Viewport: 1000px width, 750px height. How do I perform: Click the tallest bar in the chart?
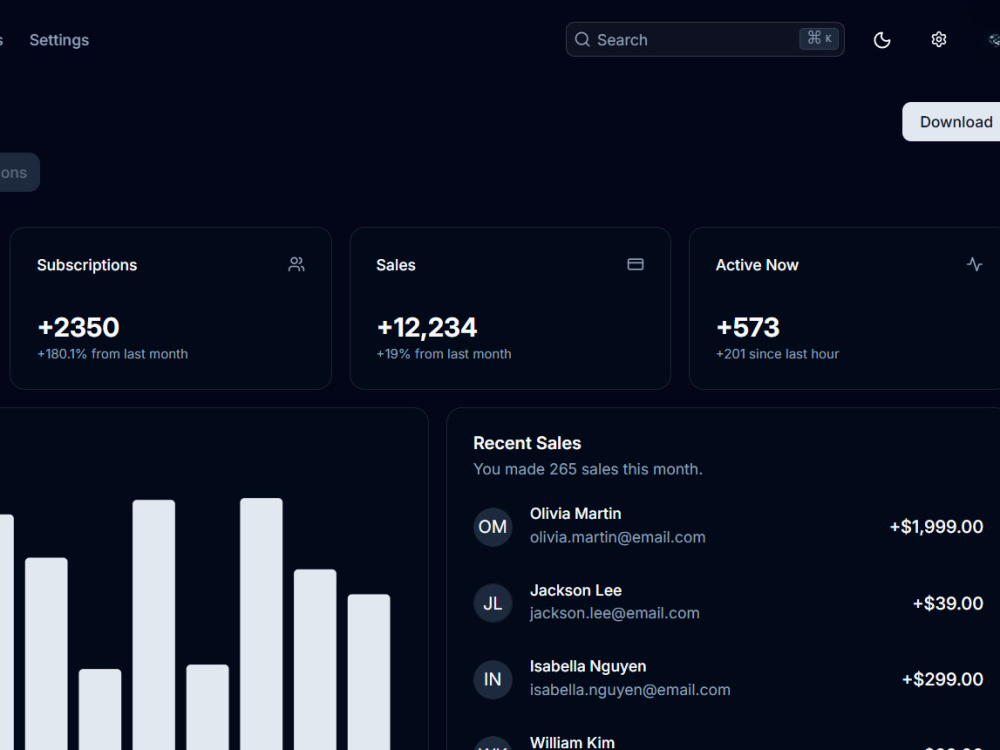click(261, 624)
